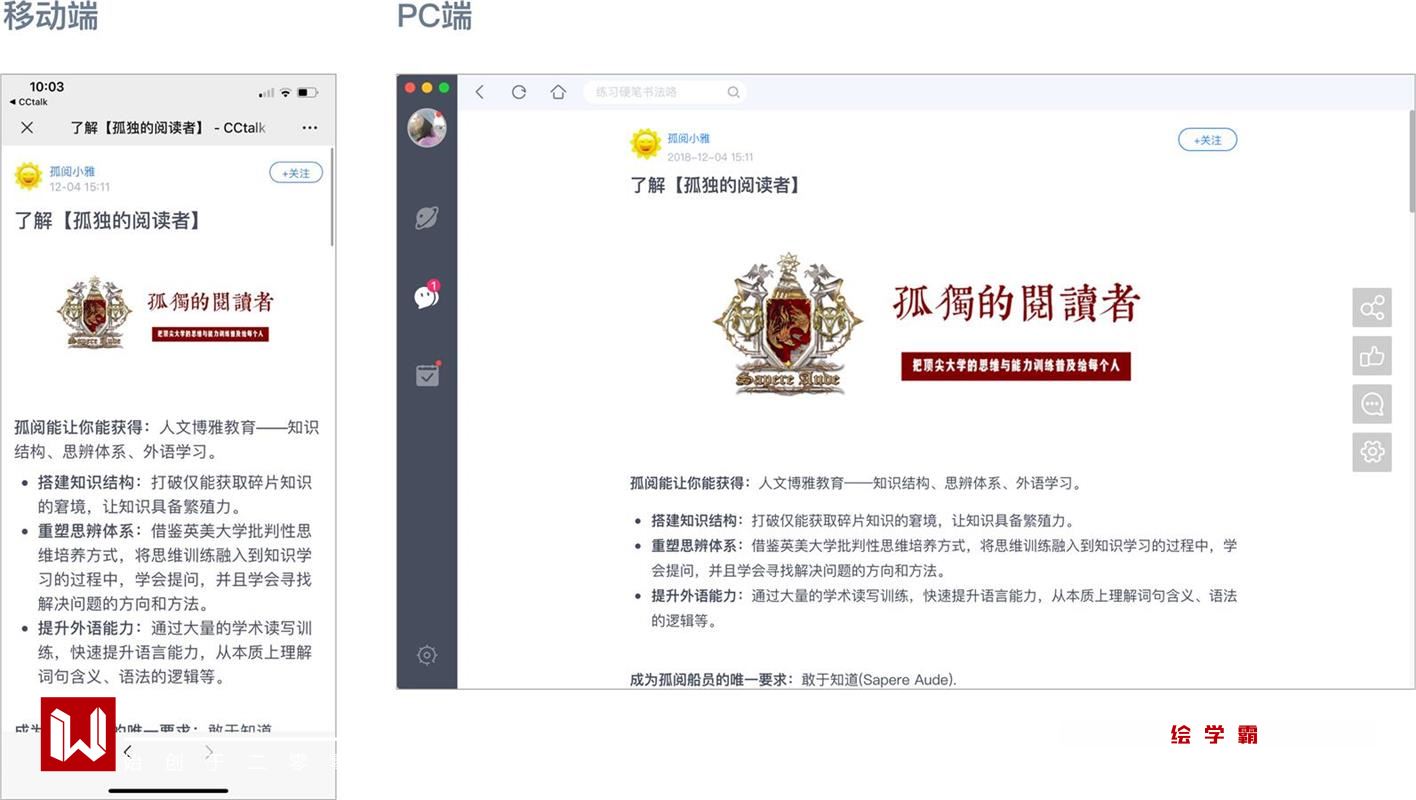Open the planet discover icon in sidebar
Image resolution: width=1416 pixels, height=800 pixels.
click(x=427, y=218)
